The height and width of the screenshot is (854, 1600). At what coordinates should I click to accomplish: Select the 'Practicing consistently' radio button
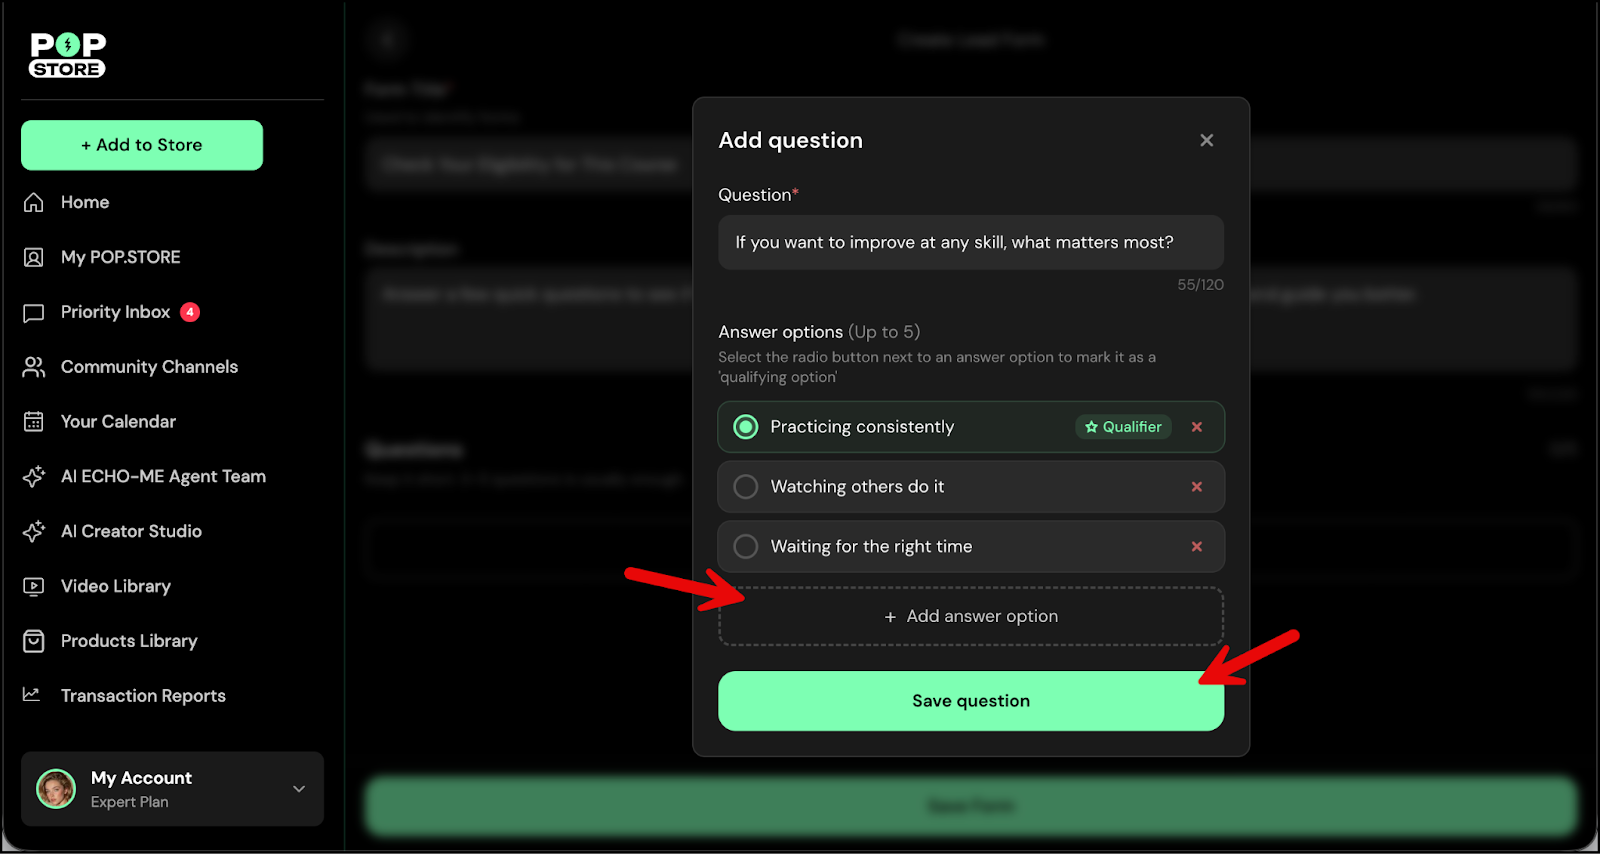point(746,427)
